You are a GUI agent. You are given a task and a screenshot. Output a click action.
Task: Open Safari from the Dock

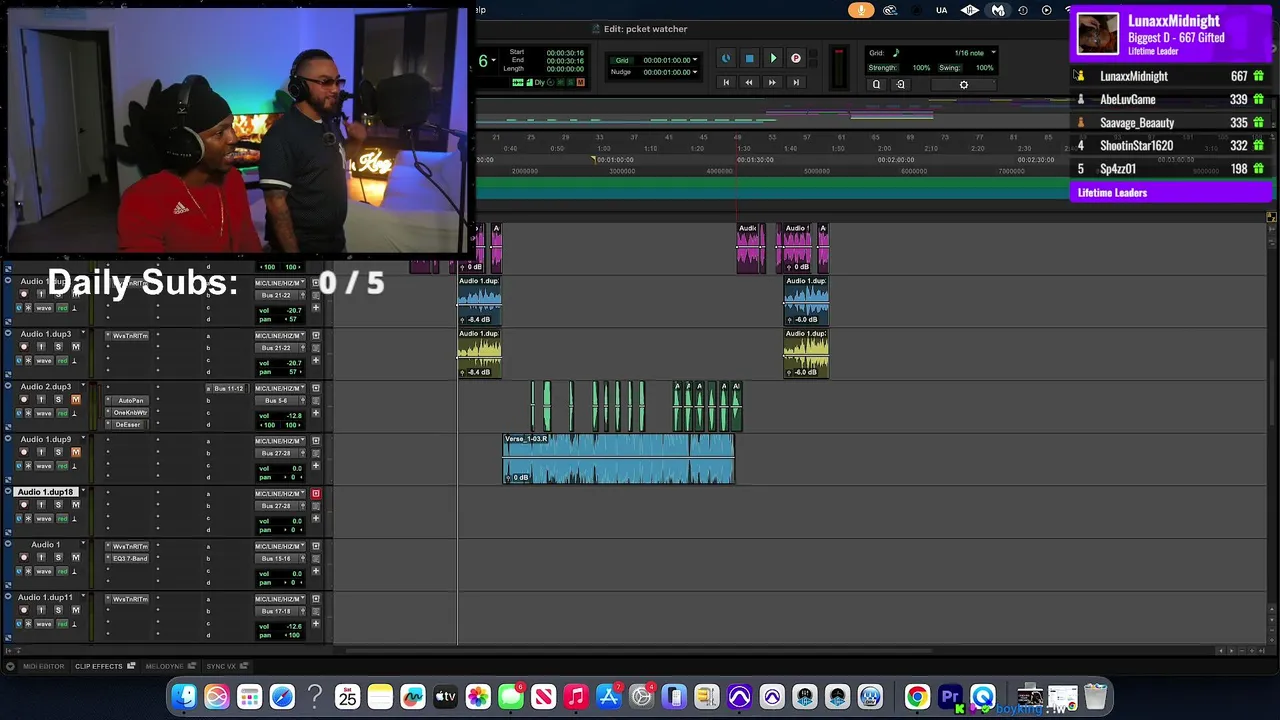282,697
